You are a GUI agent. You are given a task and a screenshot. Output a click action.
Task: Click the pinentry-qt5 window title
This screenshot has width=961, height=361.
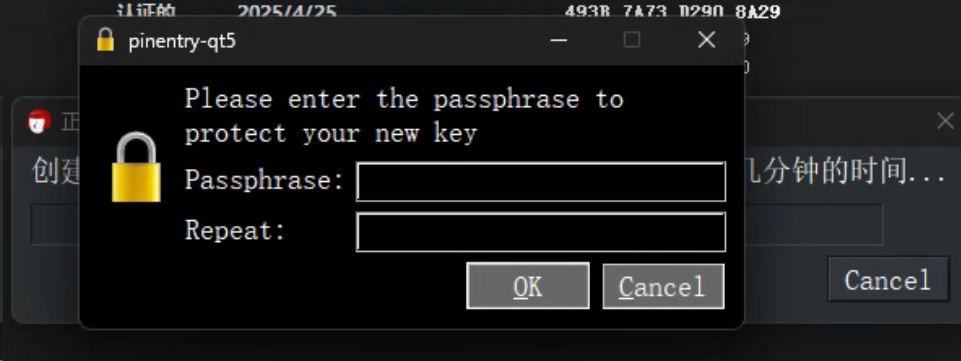point(183,42)
